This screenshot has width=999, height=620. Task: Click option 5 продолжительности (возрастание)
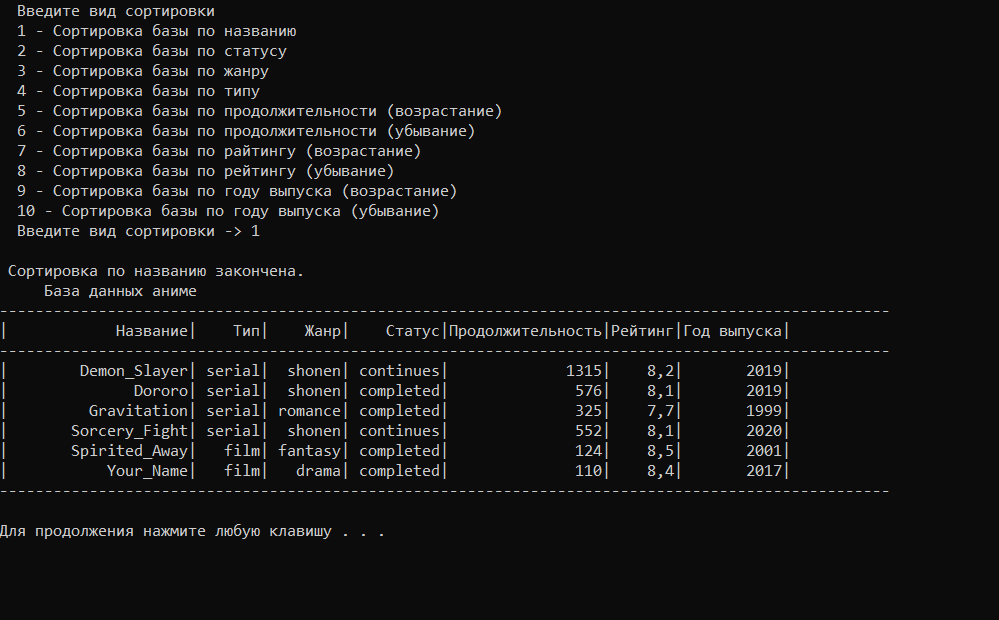(x=259, y=111)
